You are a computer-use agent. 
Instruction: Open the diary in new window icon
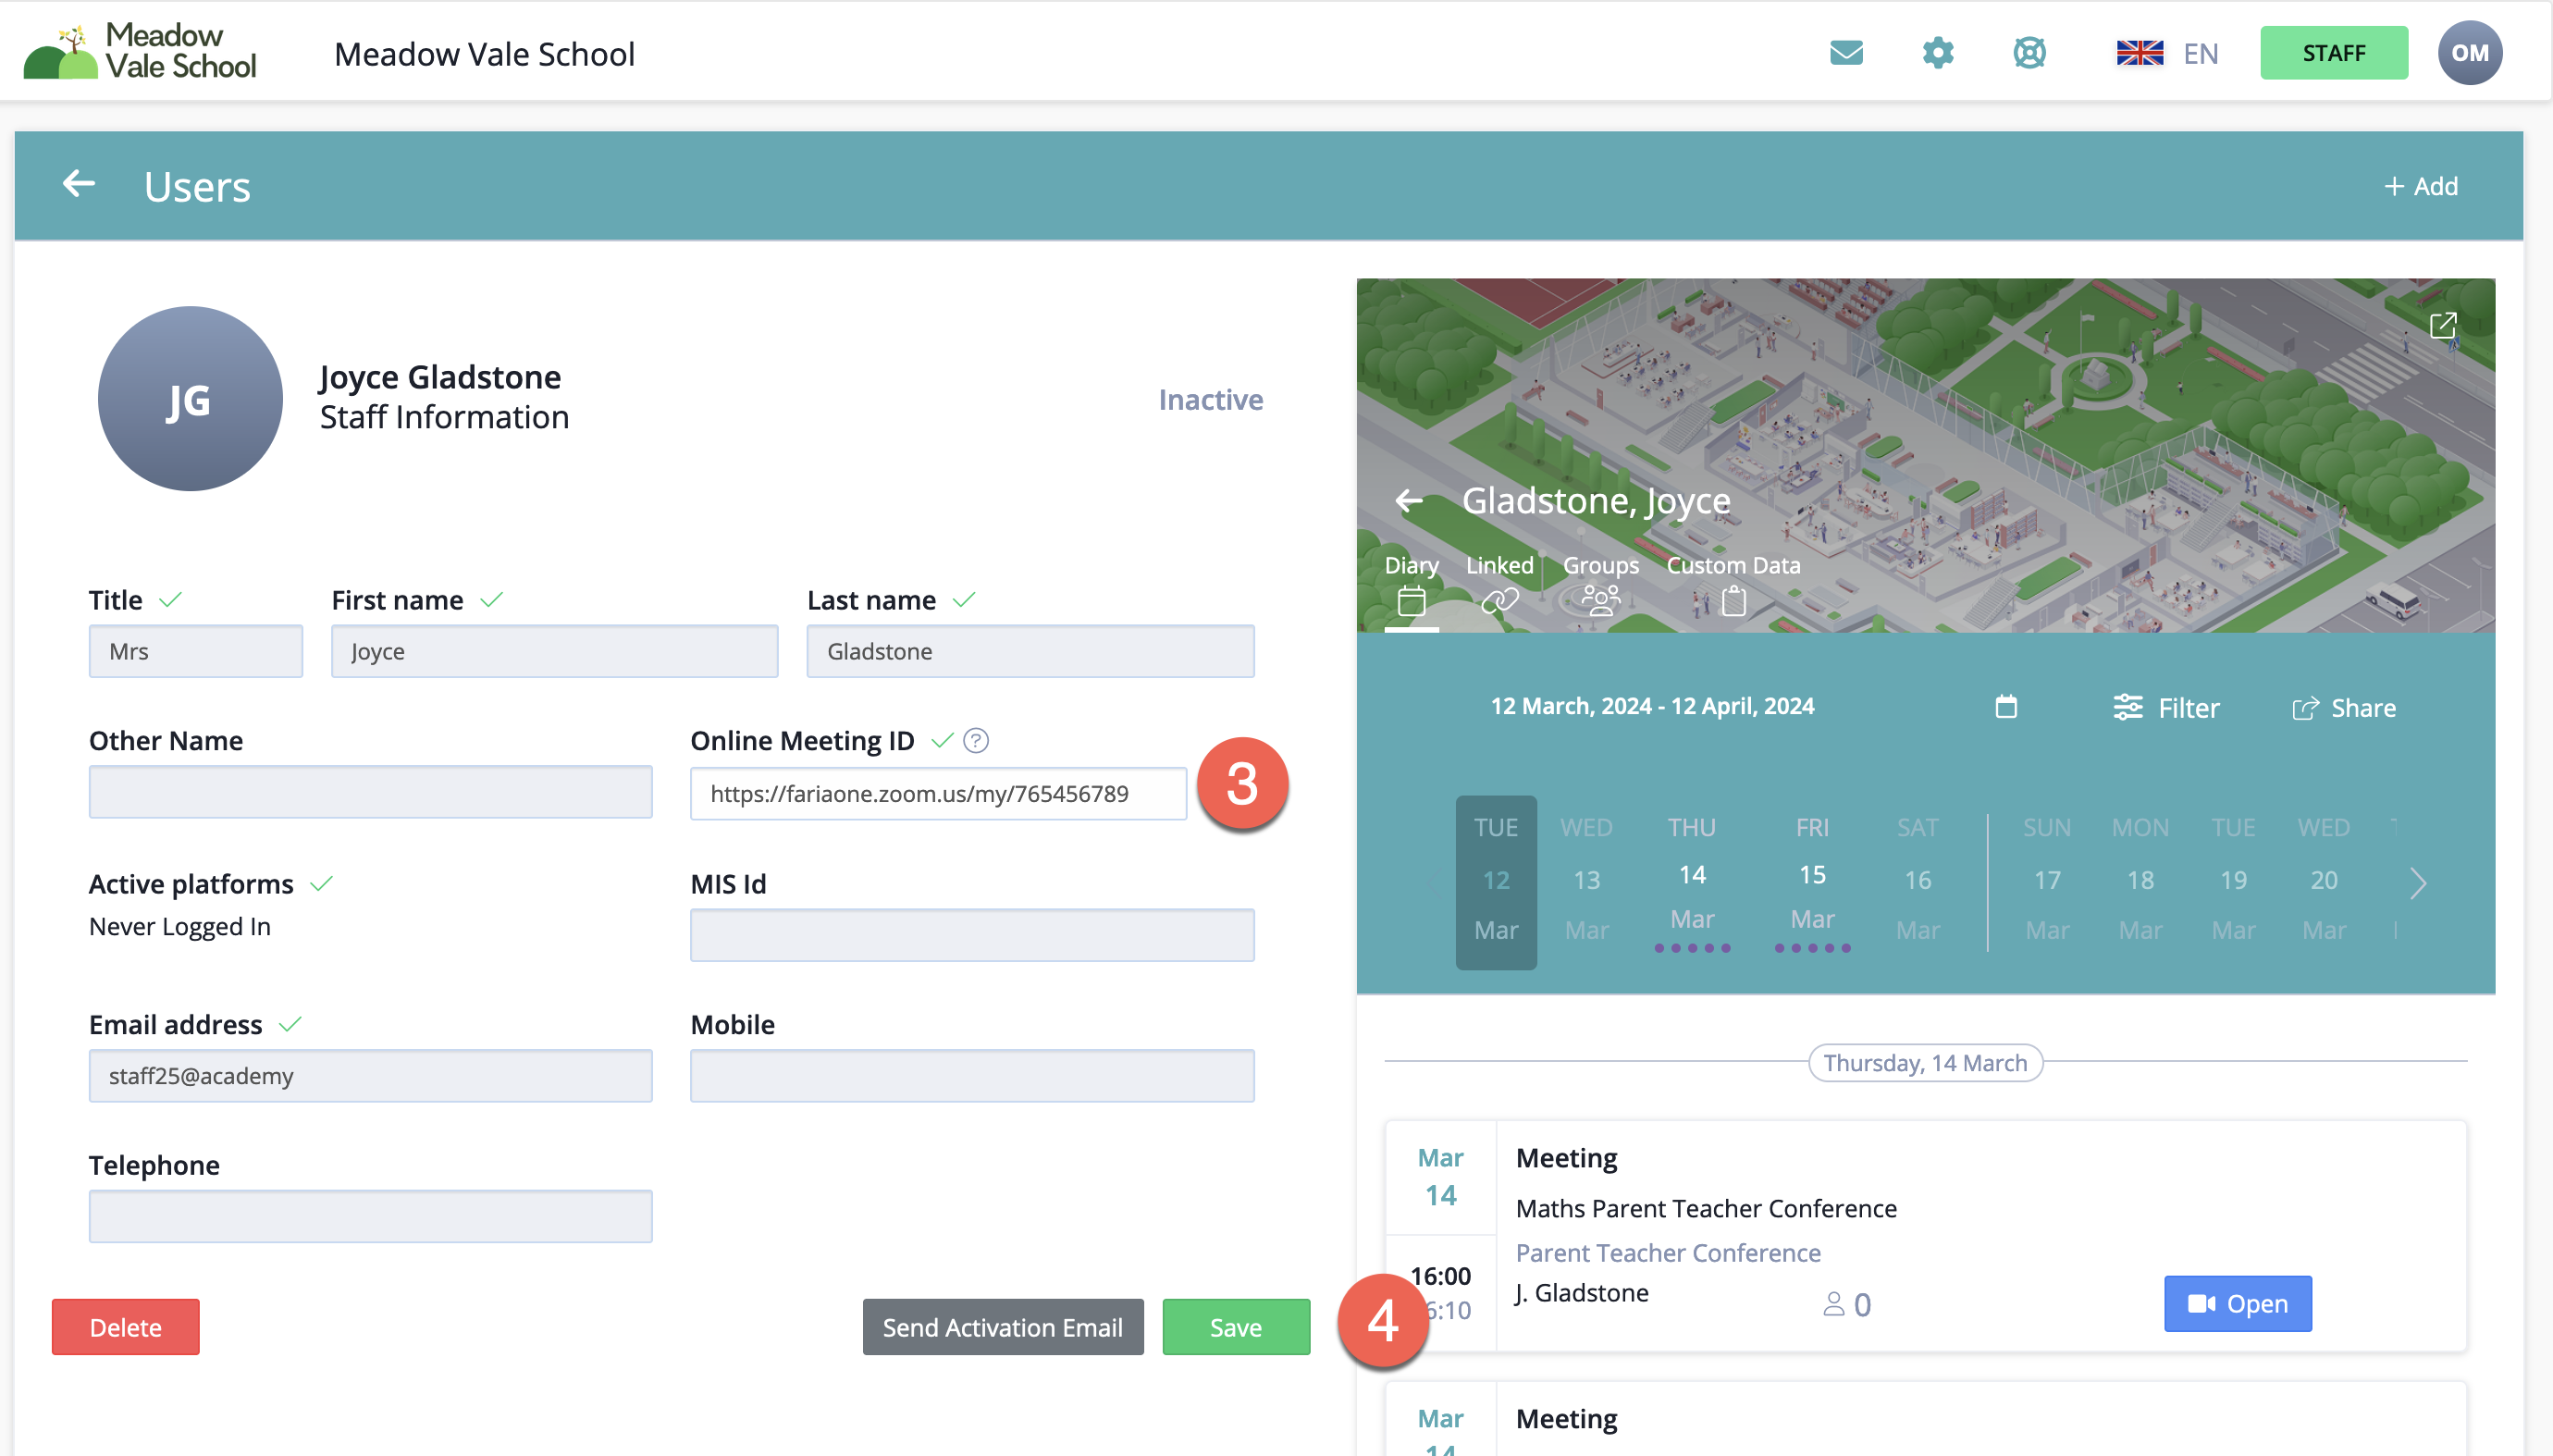[2442, 325]
